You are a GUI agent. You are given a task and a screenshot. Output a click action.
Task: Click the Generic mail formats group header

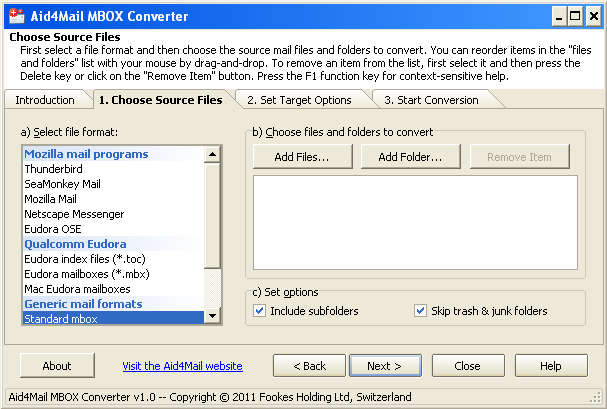pos(113,304)
